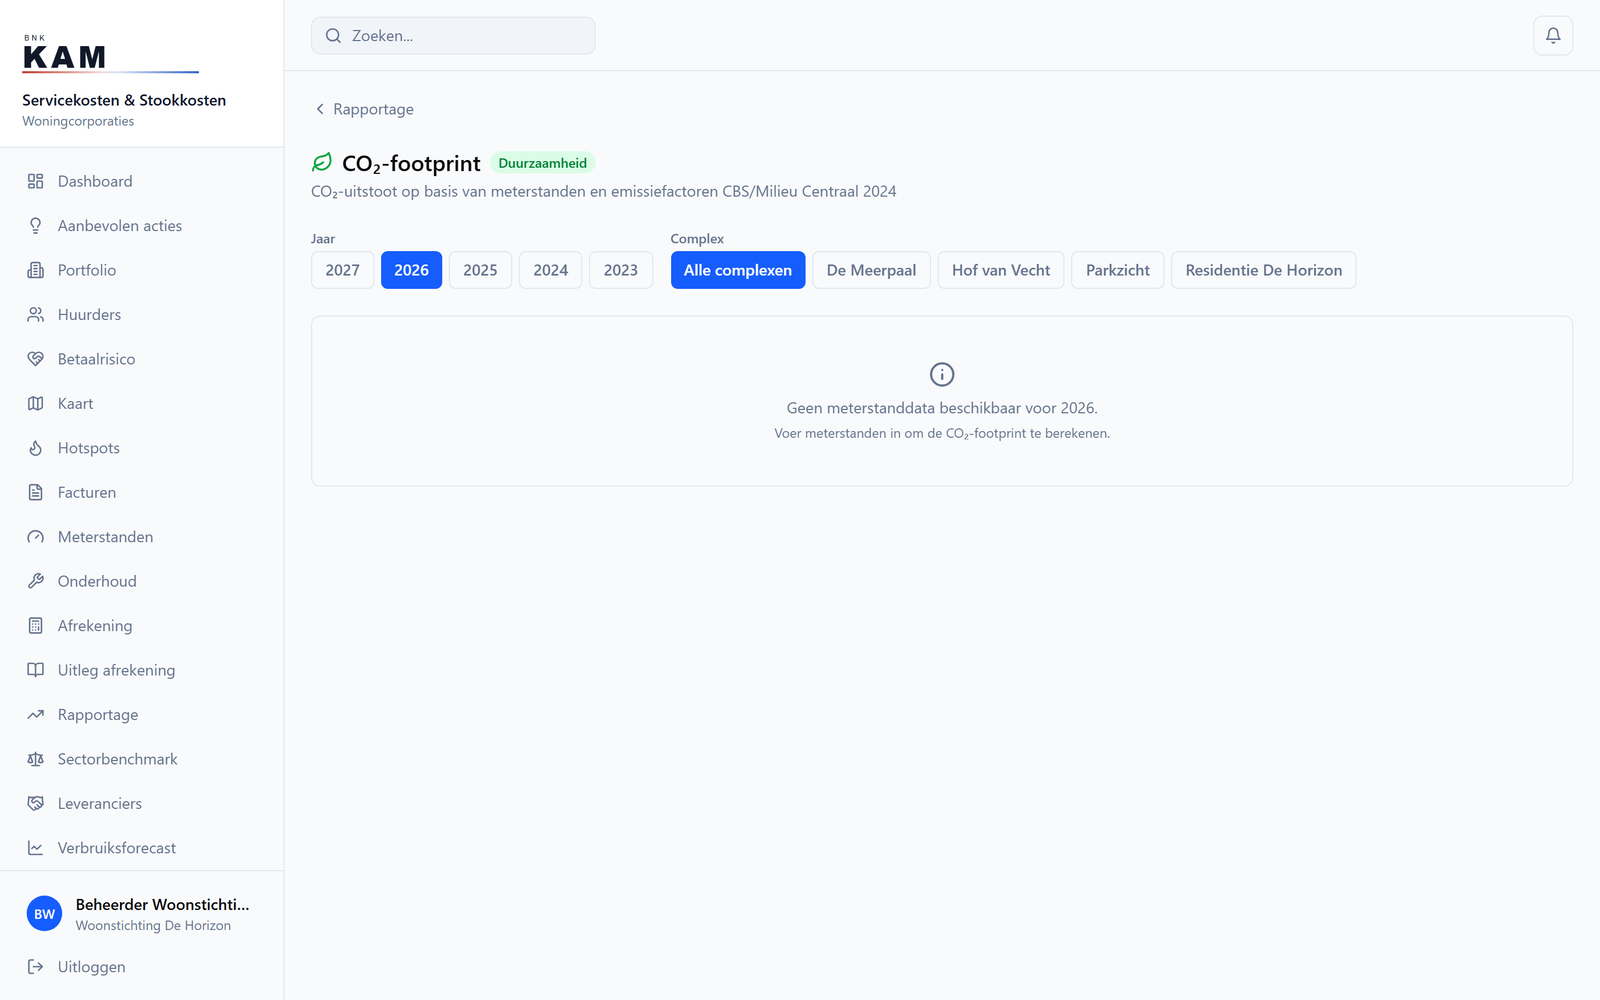Screen dimensions: 1600x1000
Task: Click the Meterstanden gauge icon
Action: coord(36,537)
